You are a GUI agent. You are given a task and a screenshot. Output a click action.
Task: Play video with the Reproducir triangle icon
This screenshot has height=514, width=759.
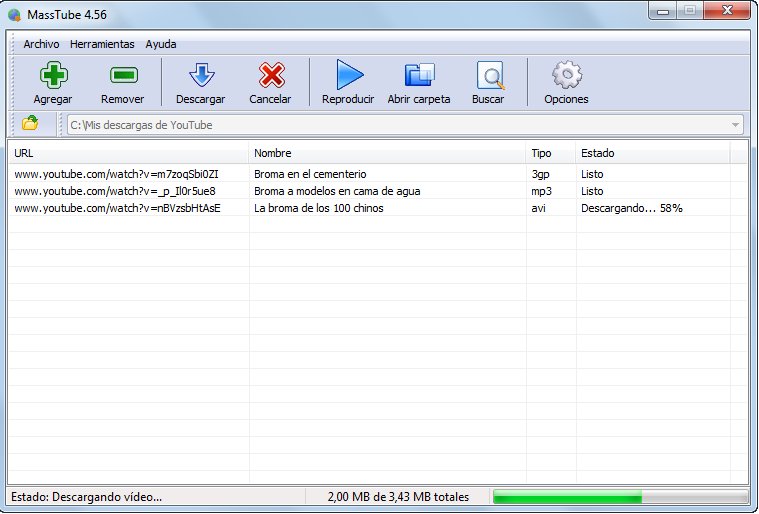pyautogui.click(x=349, y=75)
